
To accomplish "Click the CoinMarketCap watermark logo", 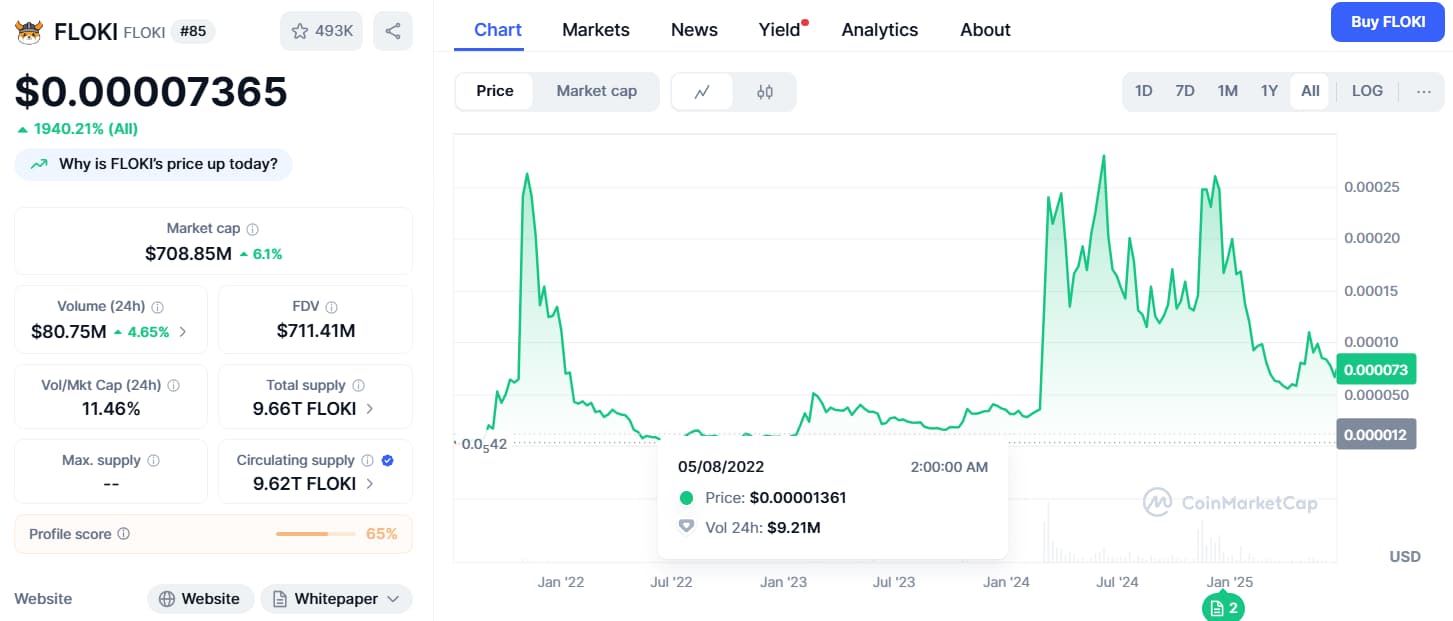I will [1230, 503].
